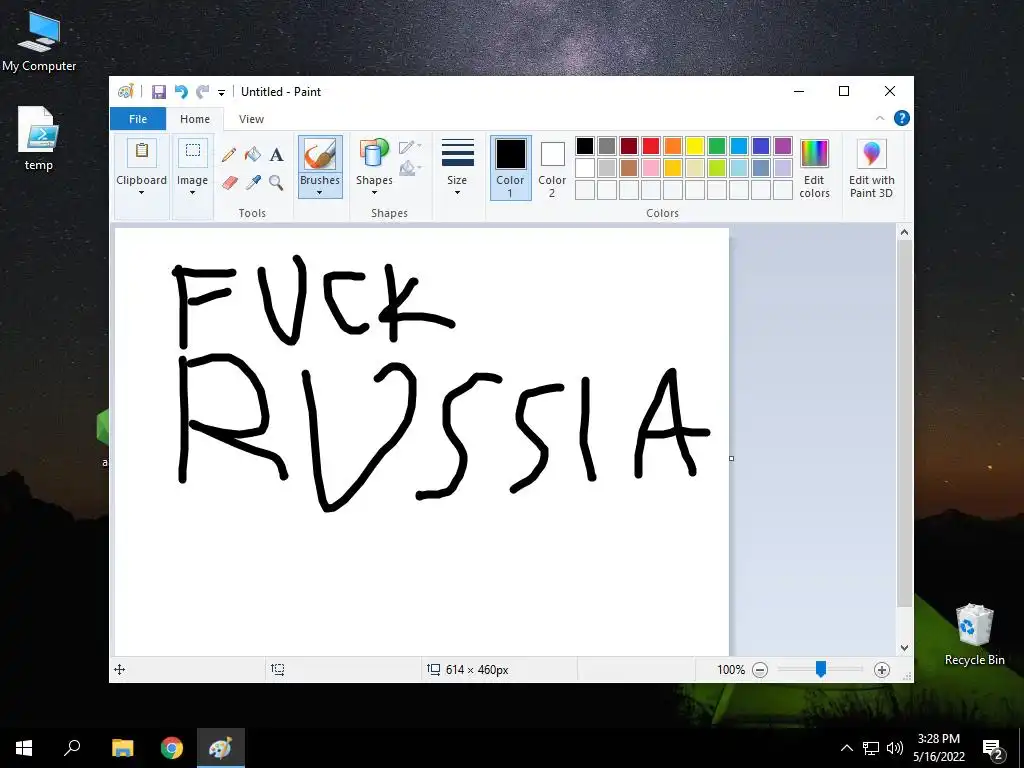Open the File menu tab
The image size is (1024, 768).
pyautogui.click(x=138, y=119)
